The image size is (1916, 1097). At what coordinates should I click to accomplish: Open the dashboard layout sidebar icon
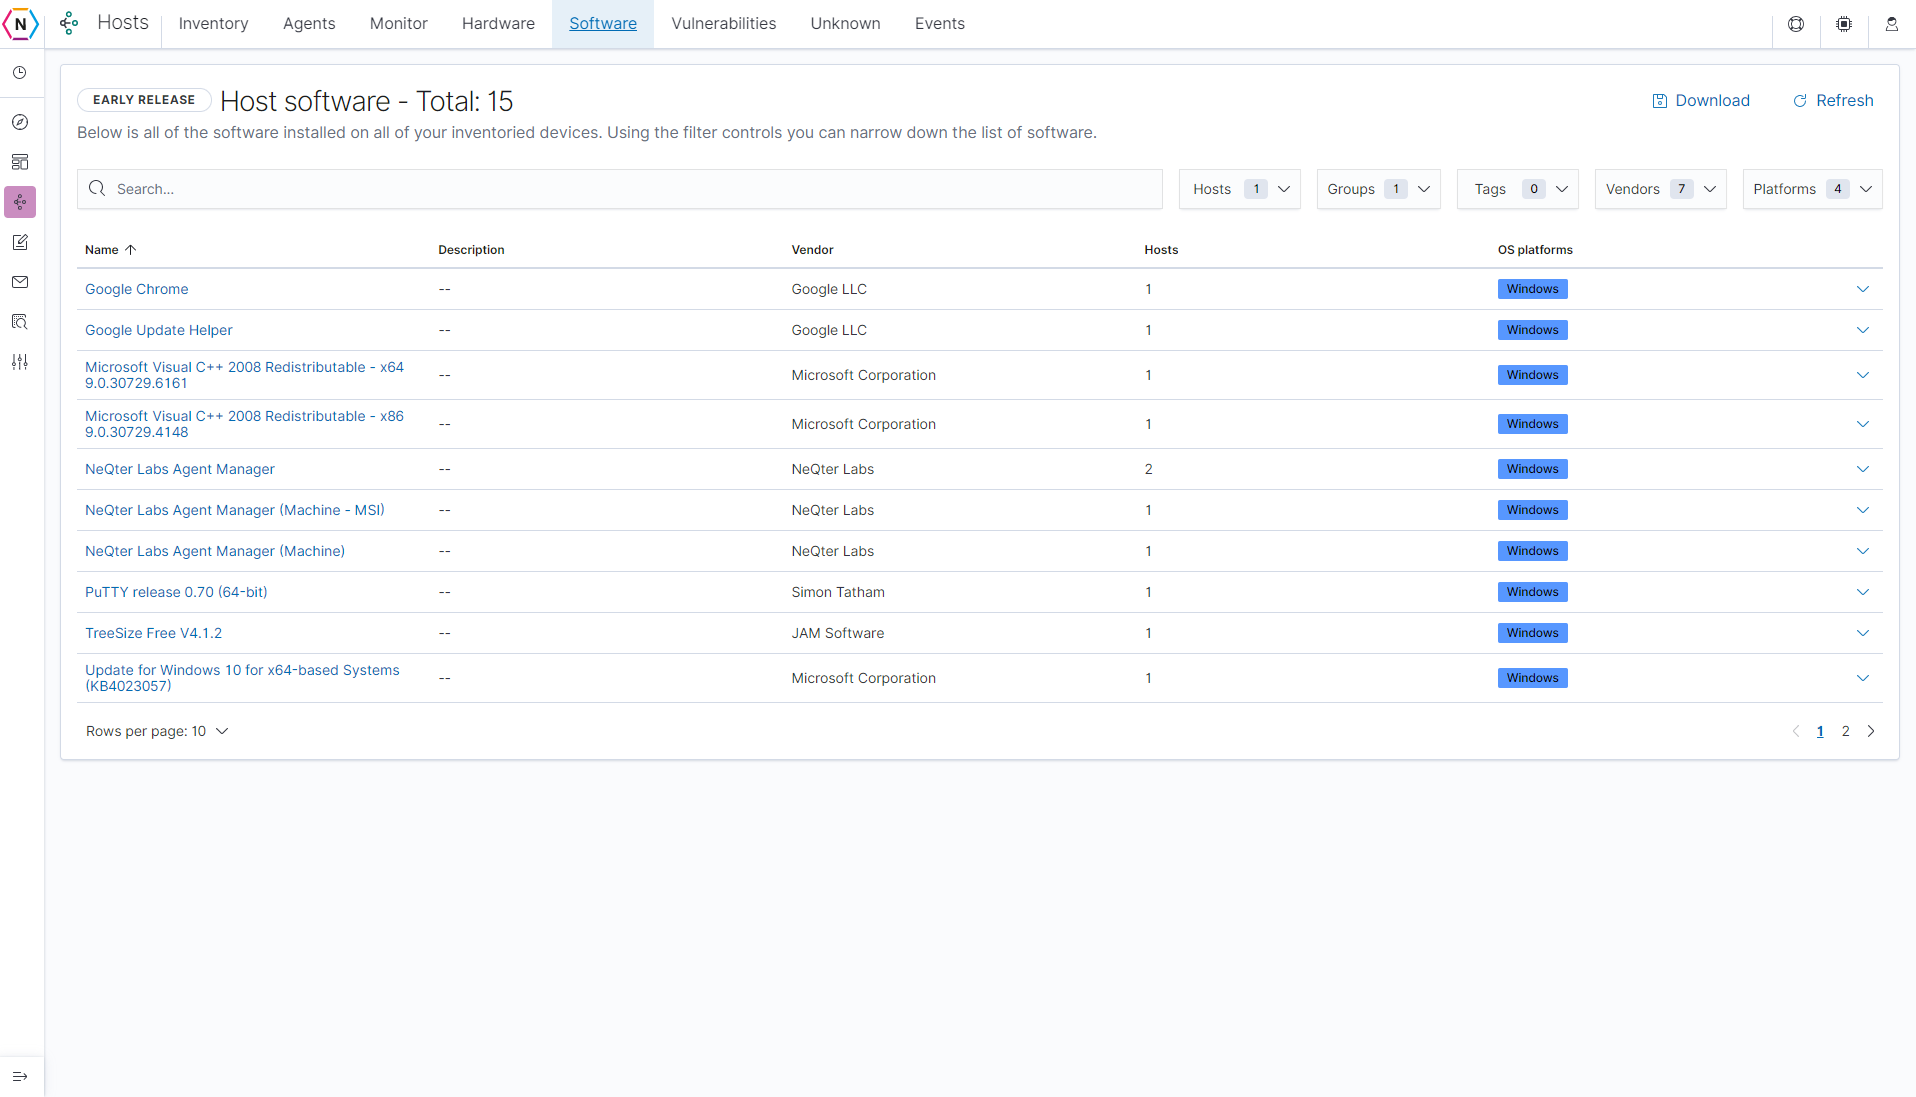(x=20, y=162)
